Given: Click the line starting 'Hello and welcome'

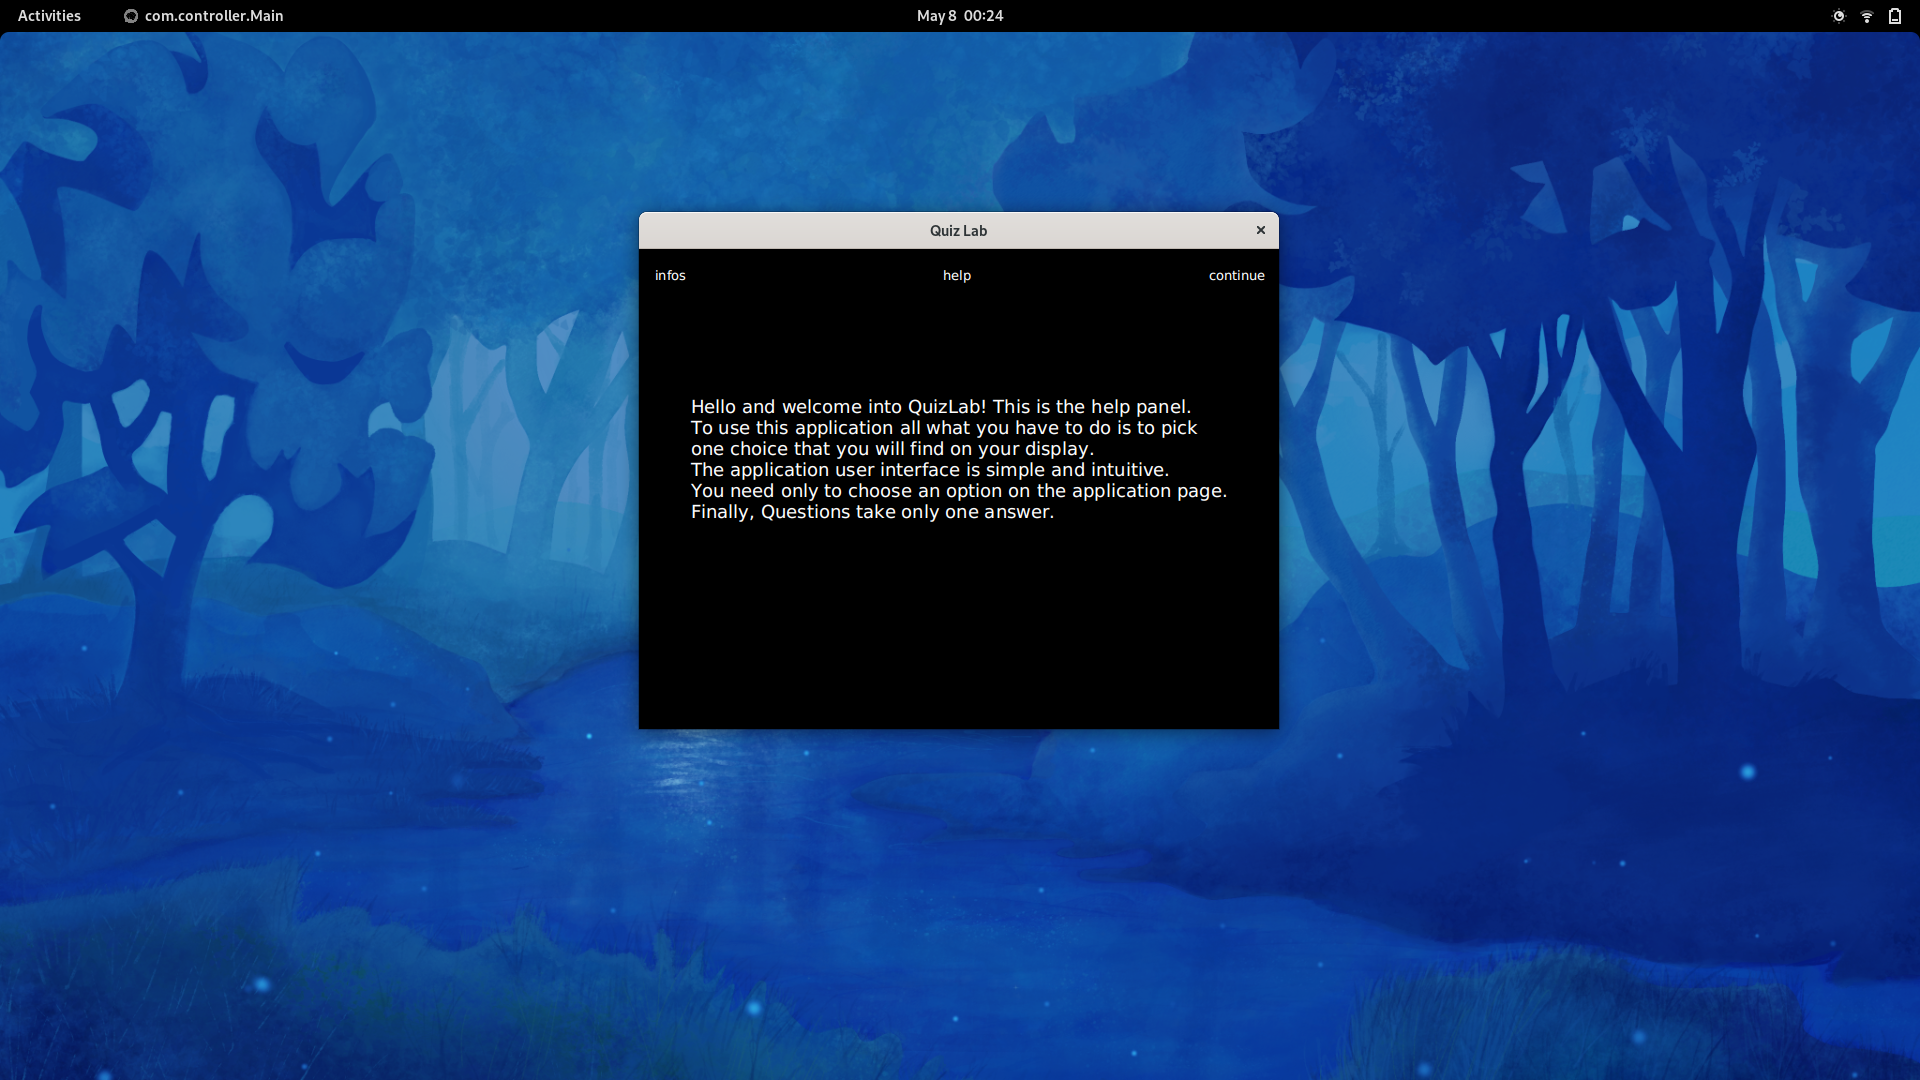Looking at the screenshot, I should (x=940, y=407).
